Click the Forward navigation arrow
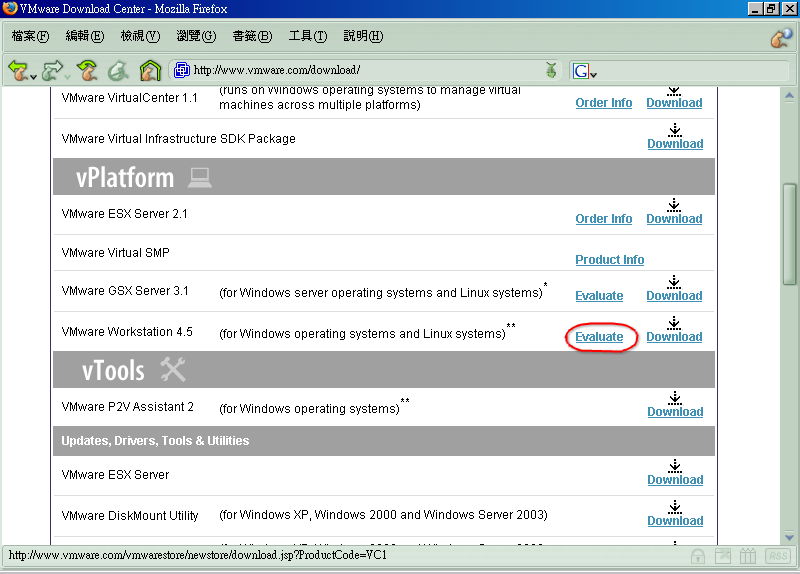The height and width of the screenshot is (574, 800). (x=51, y=70)
